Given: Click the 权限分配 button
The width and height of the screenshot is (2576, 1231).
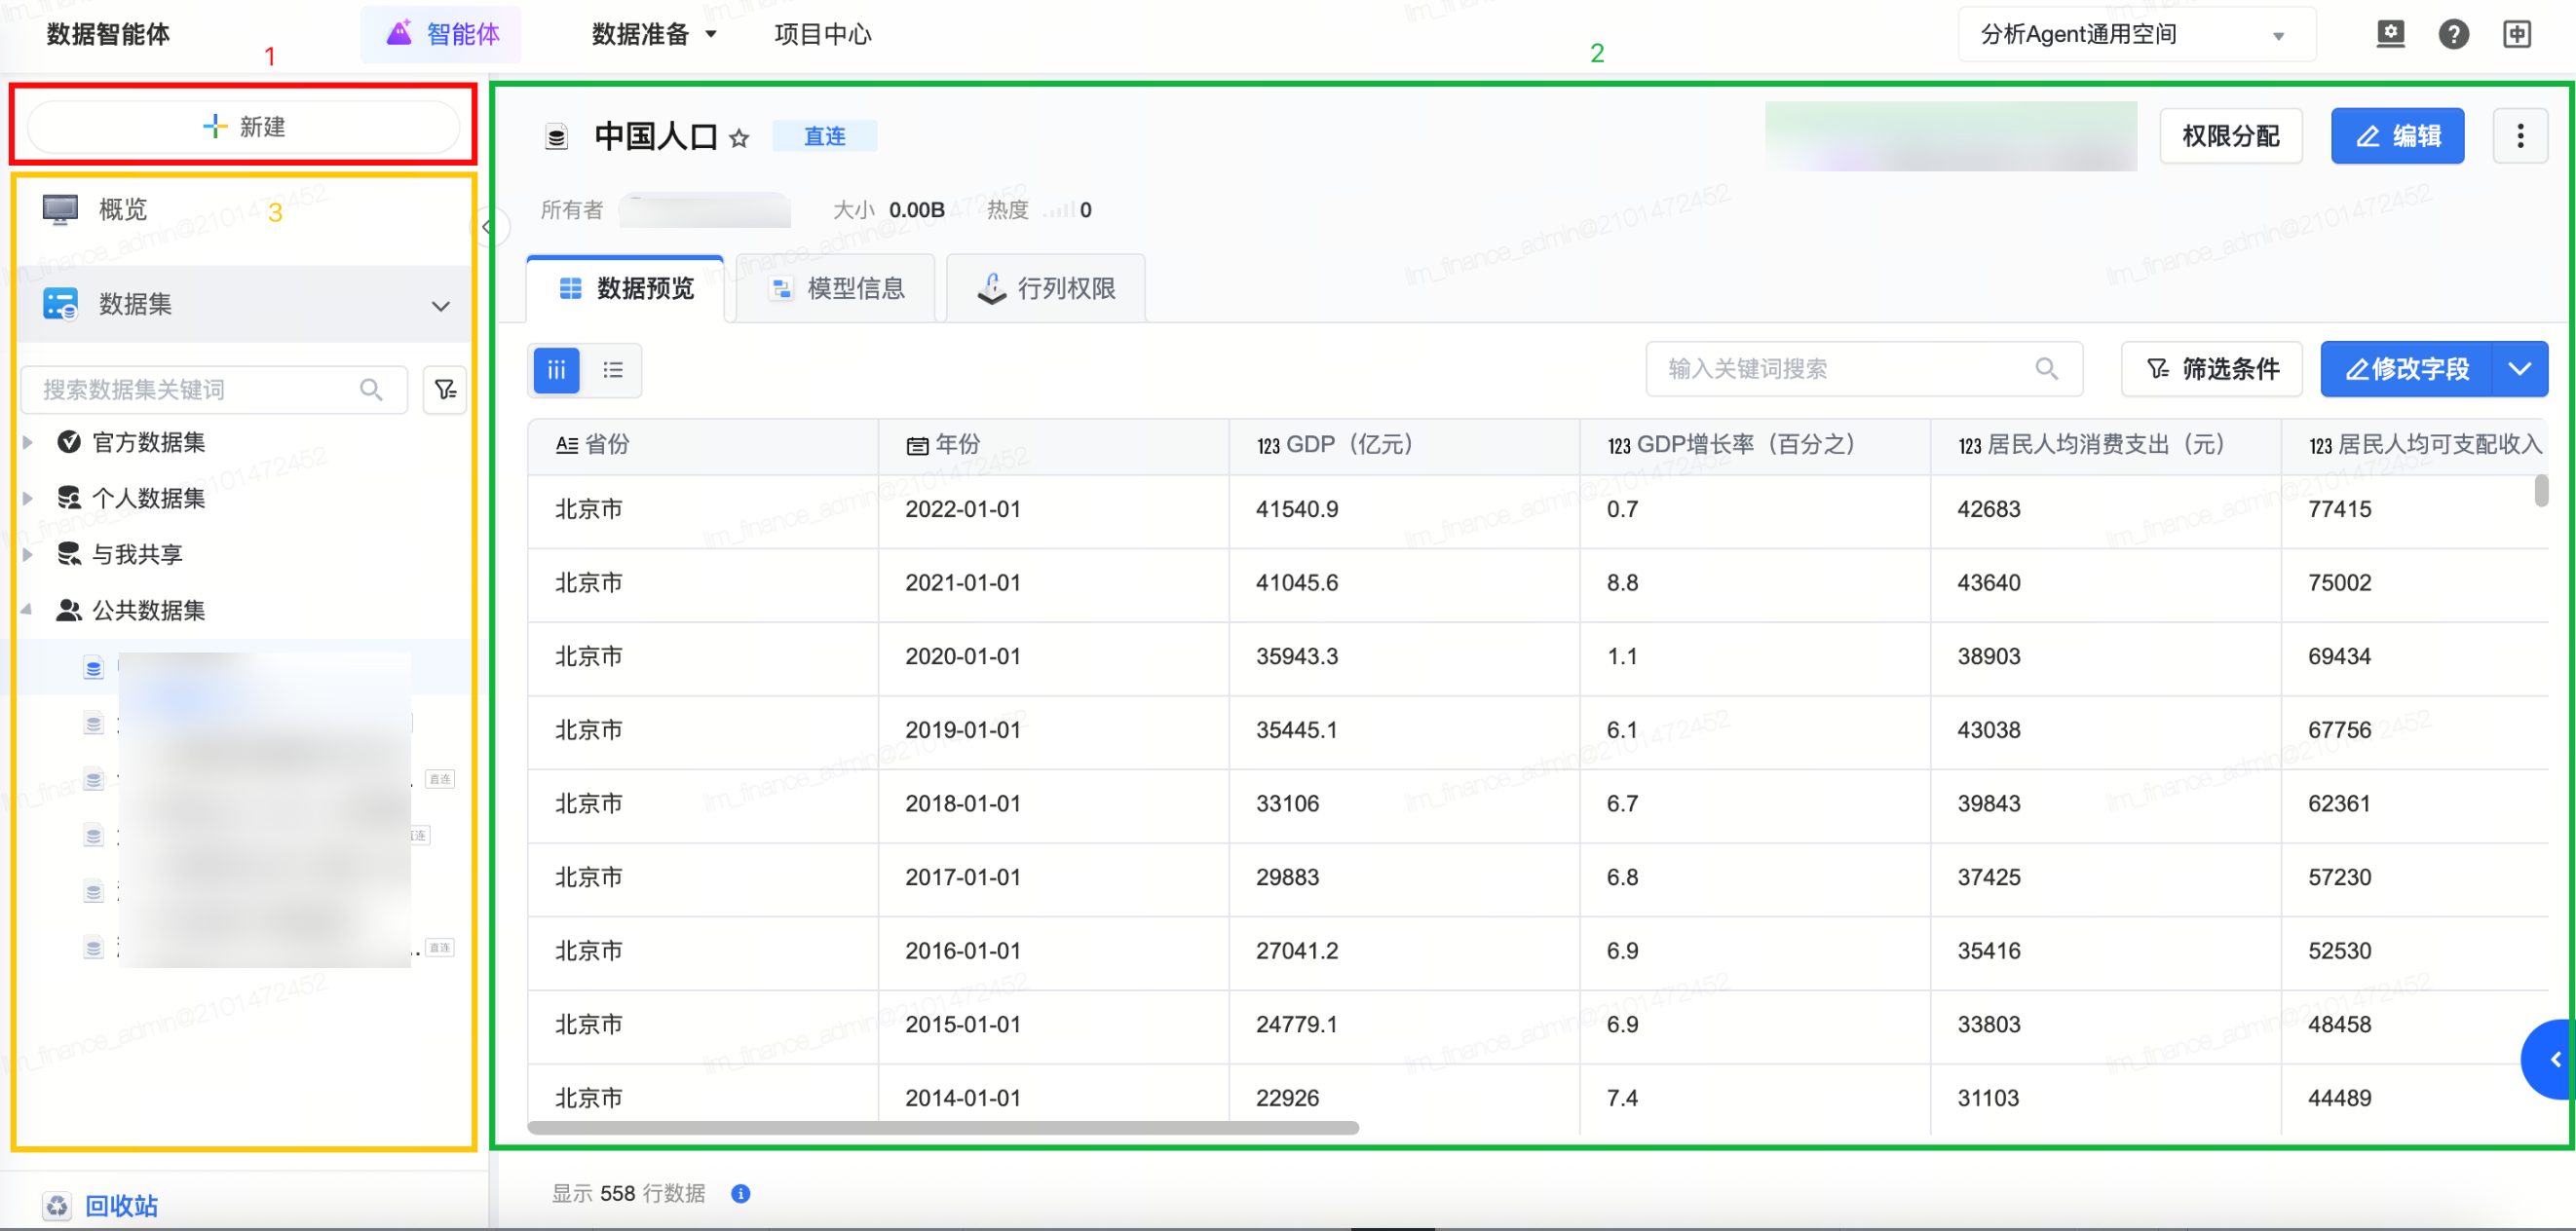Looking at the screenshot, I should (x=2230, y=136).
